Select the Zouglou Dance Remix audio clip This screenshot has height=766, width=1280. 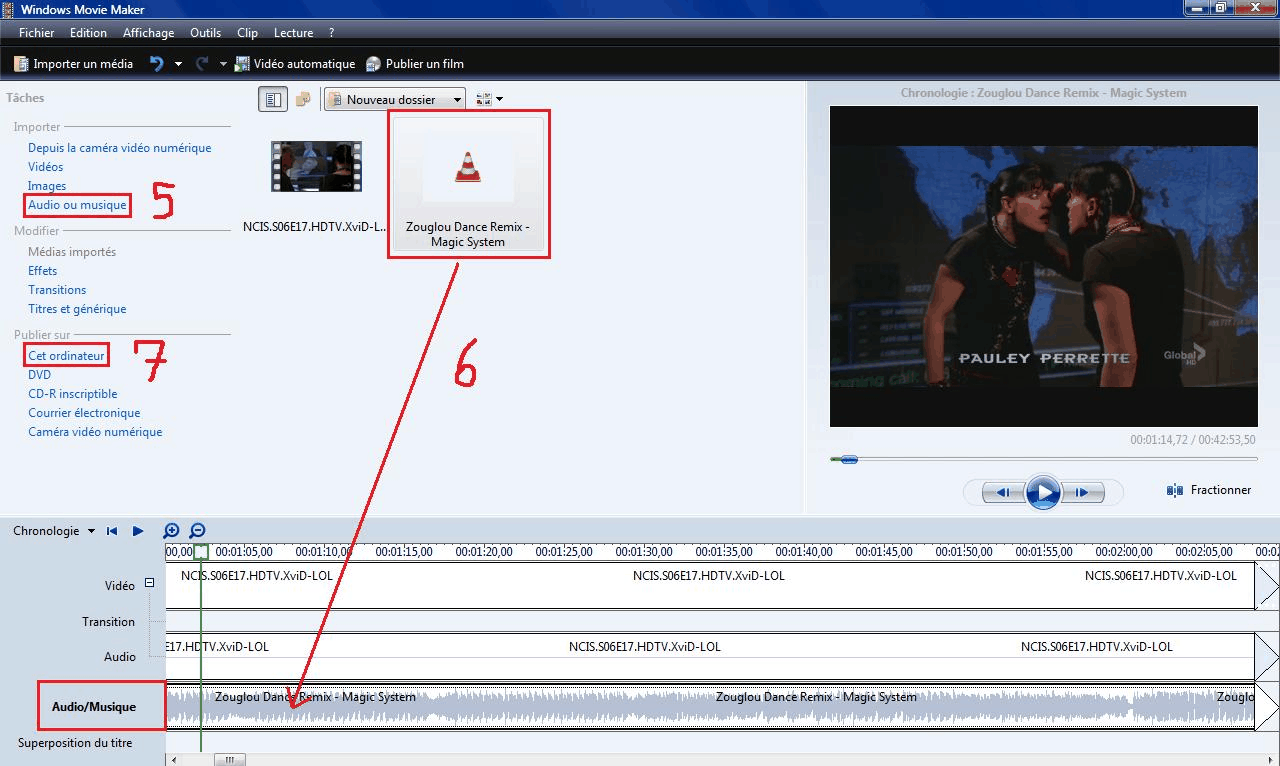pos(468,186)
